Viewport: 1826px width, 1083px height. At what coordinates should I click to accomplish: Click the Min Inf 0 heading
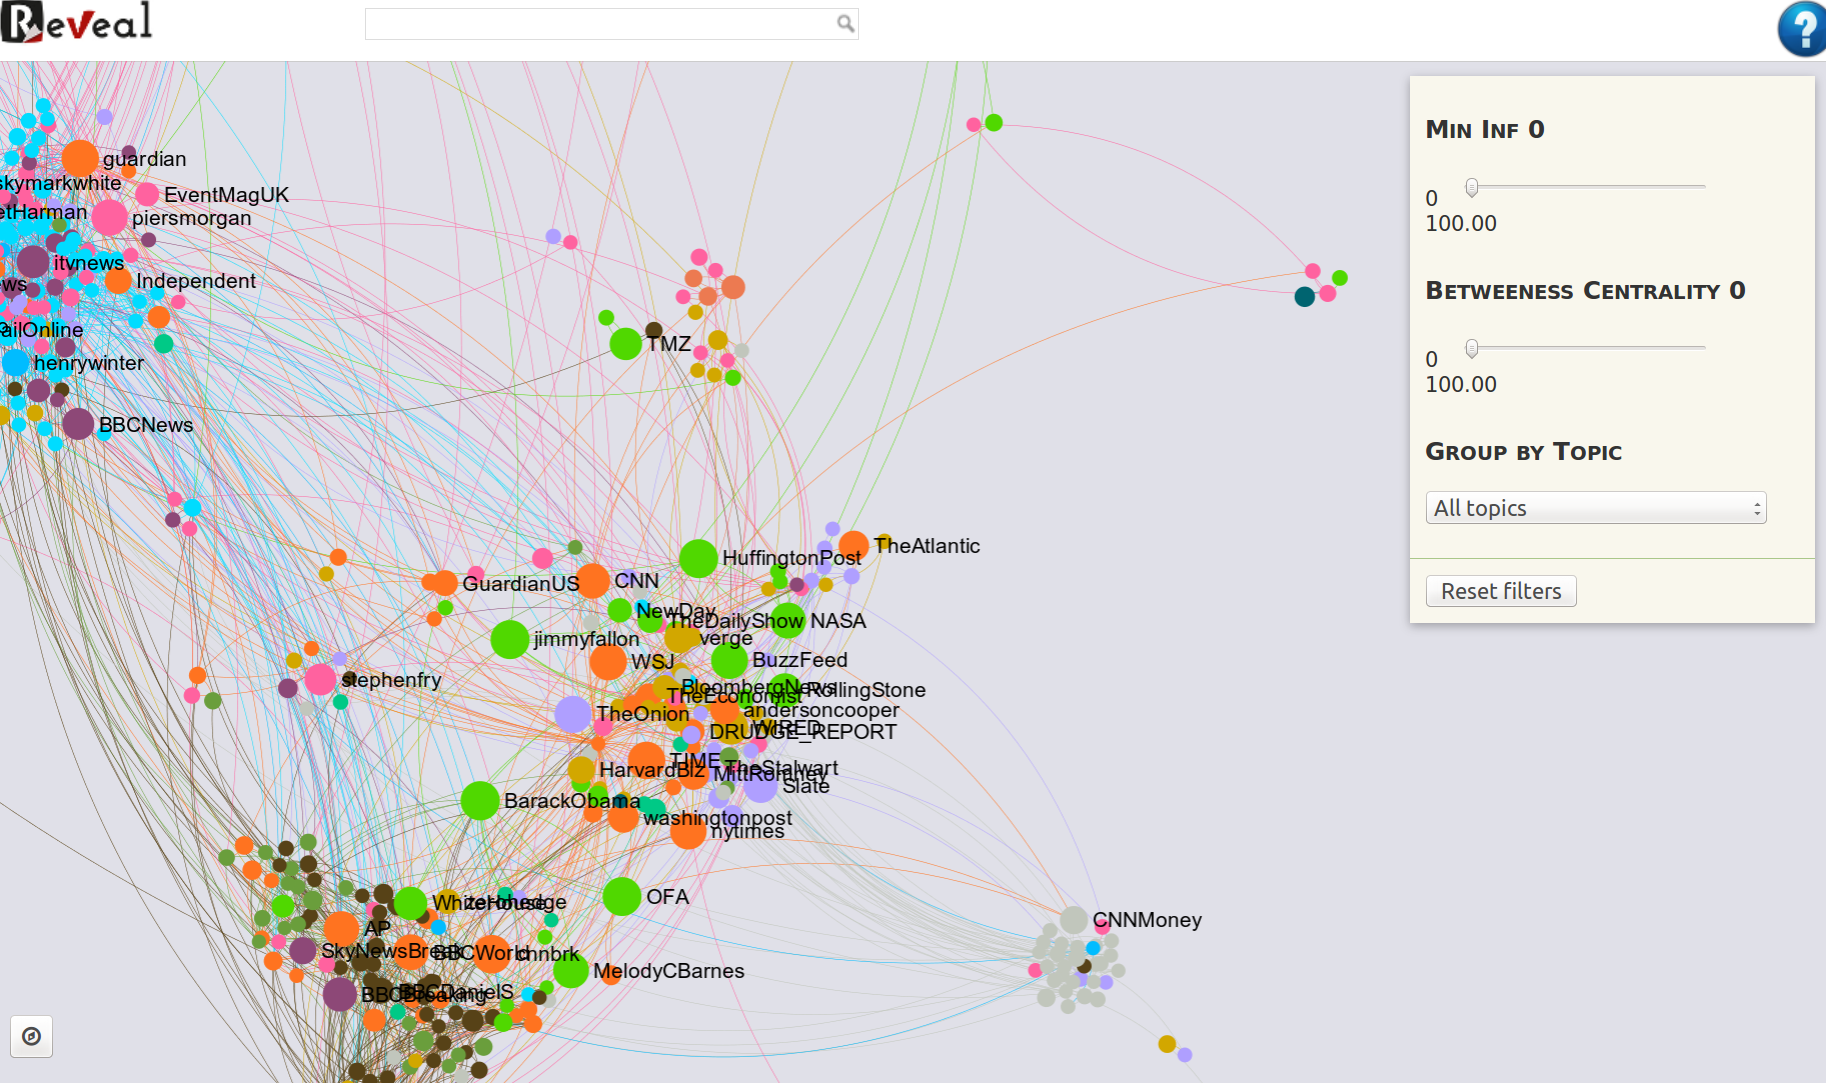[x=1485, y=129]
